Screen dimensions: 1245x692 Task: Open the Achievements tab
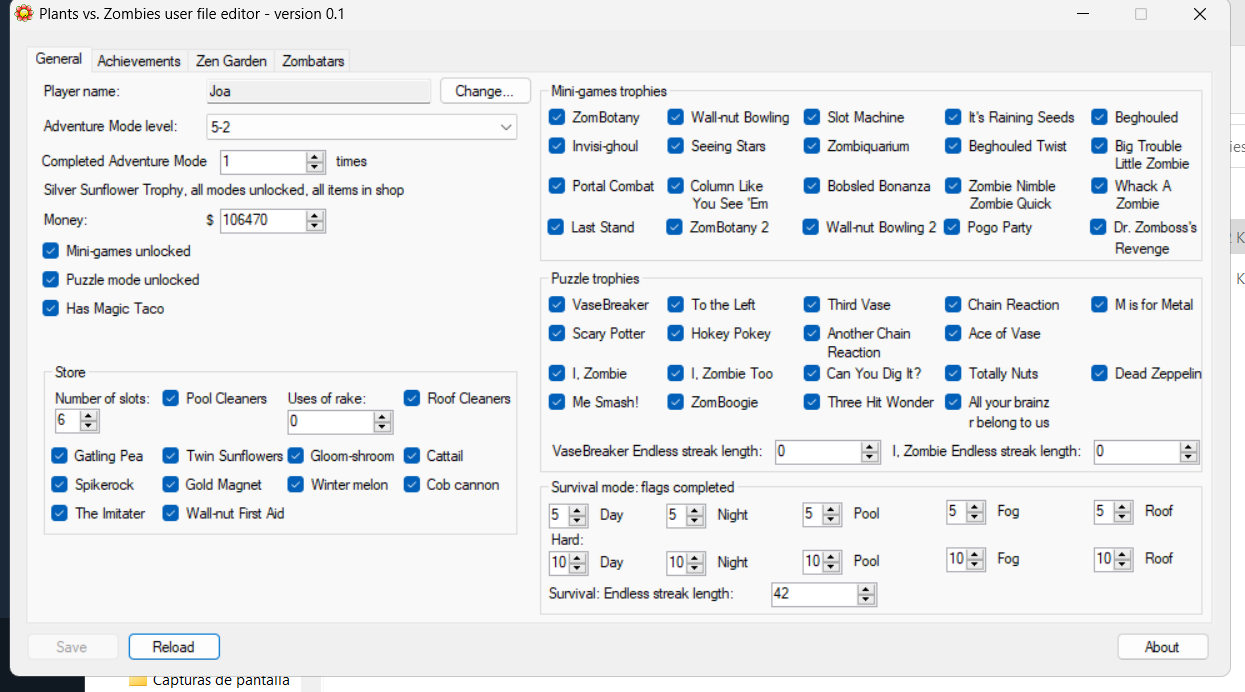pos(139,61)
